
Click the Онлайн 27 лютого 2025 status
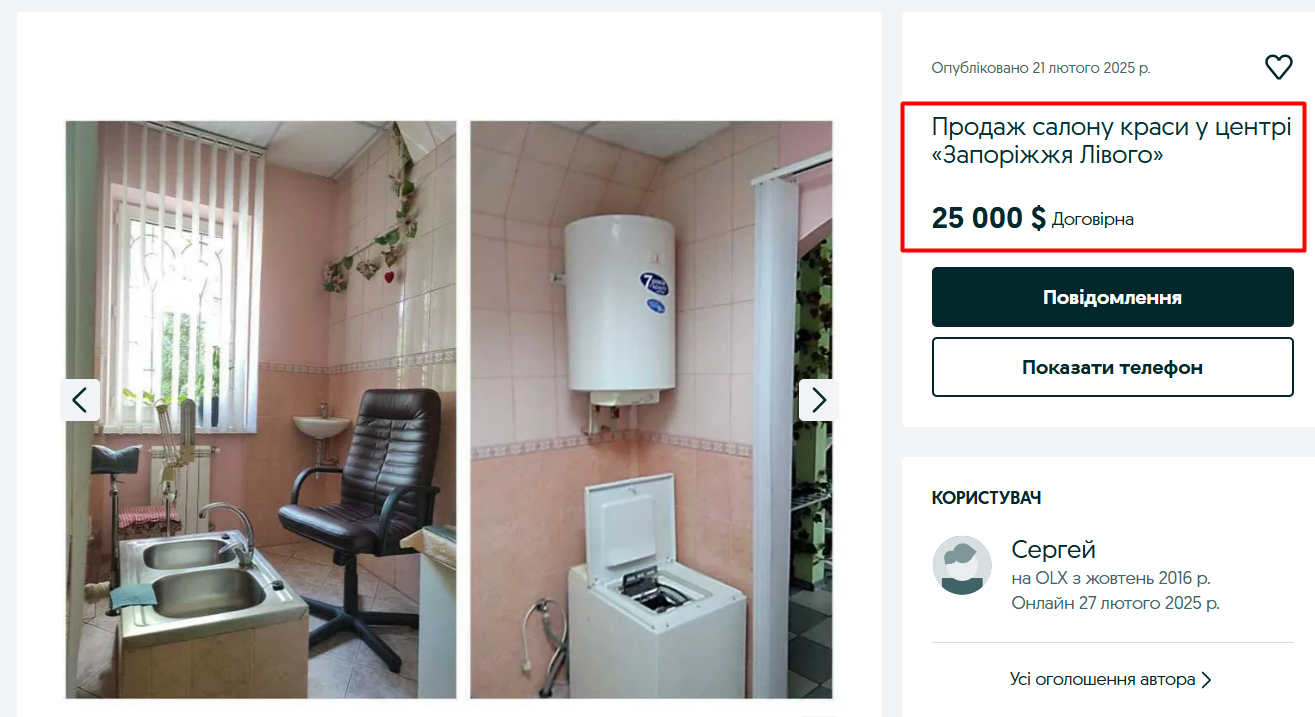(x=1115, y=603)
